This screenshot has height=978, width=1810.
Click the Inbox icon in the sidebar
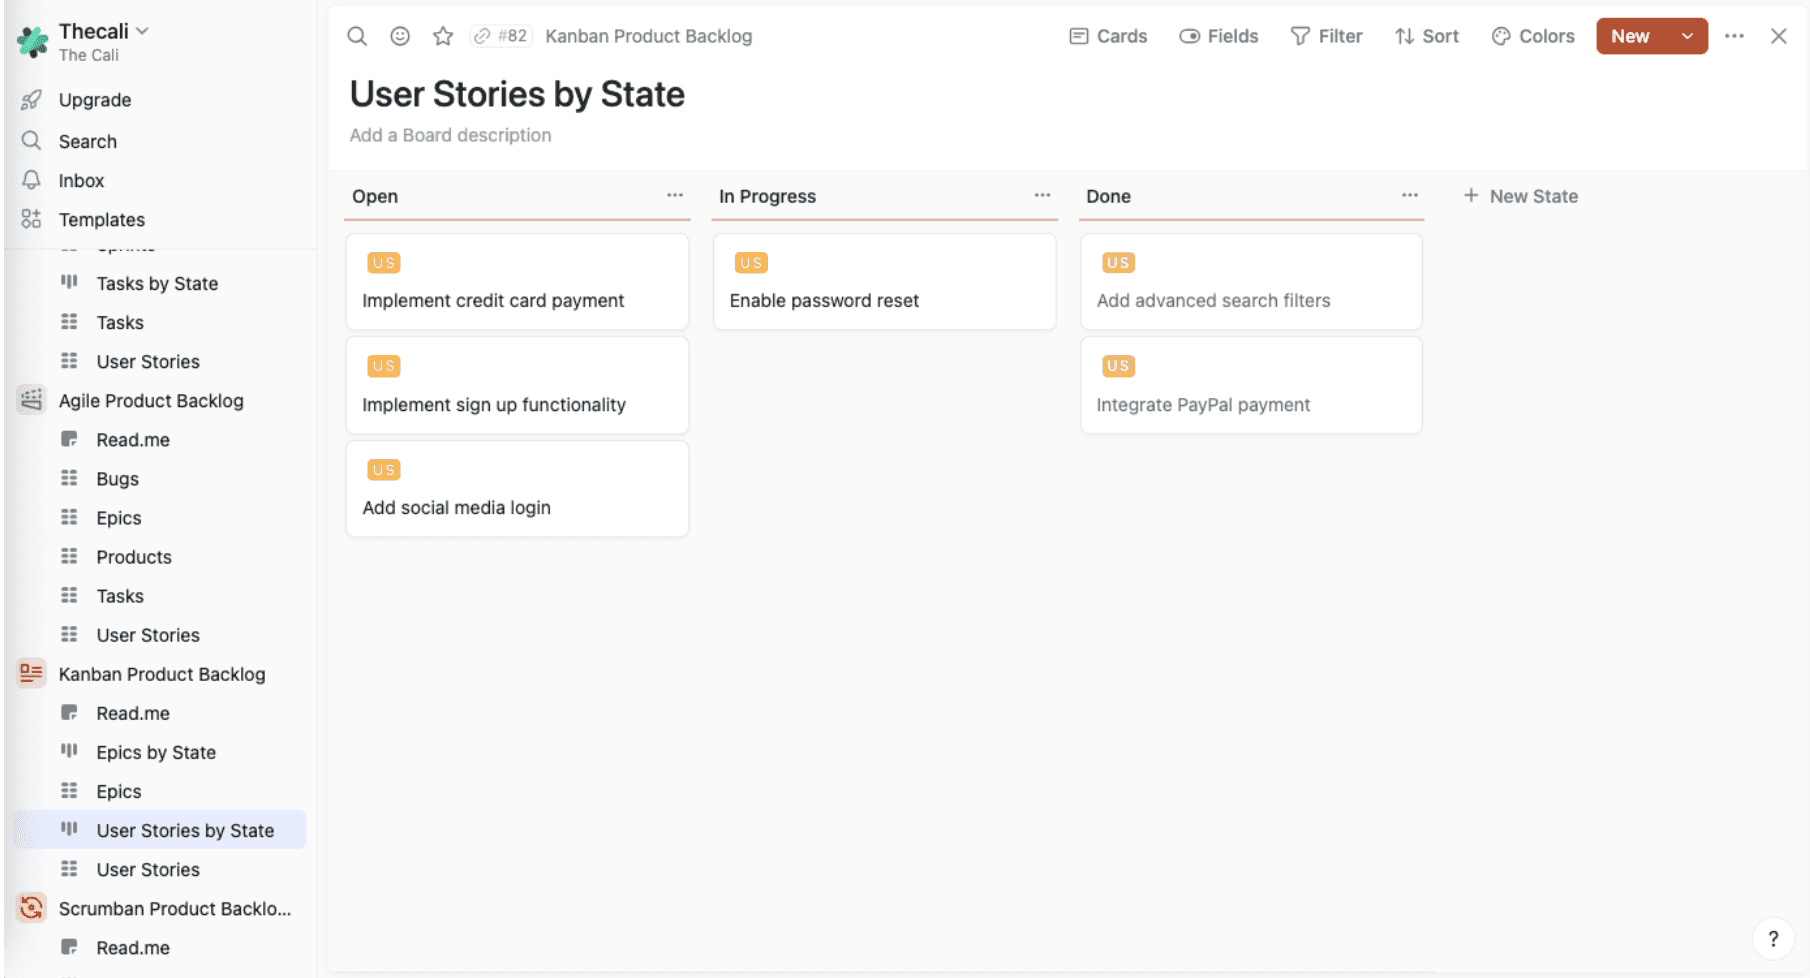[31, 180]
